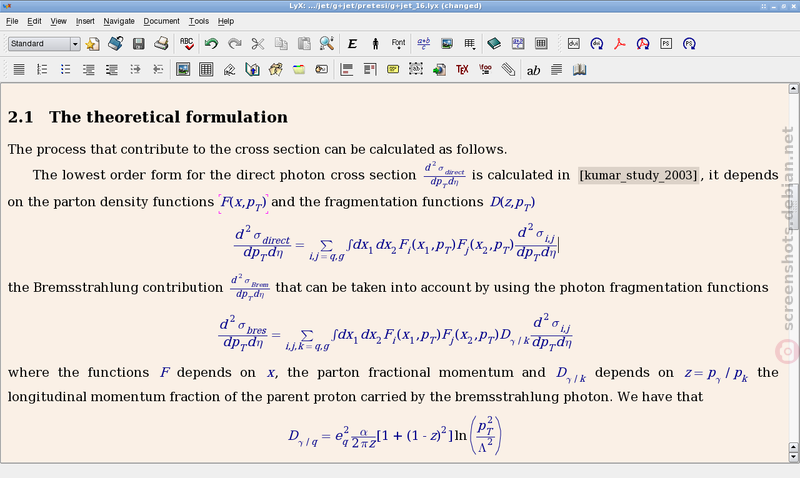Open the Navigate menu

point(119,21)
